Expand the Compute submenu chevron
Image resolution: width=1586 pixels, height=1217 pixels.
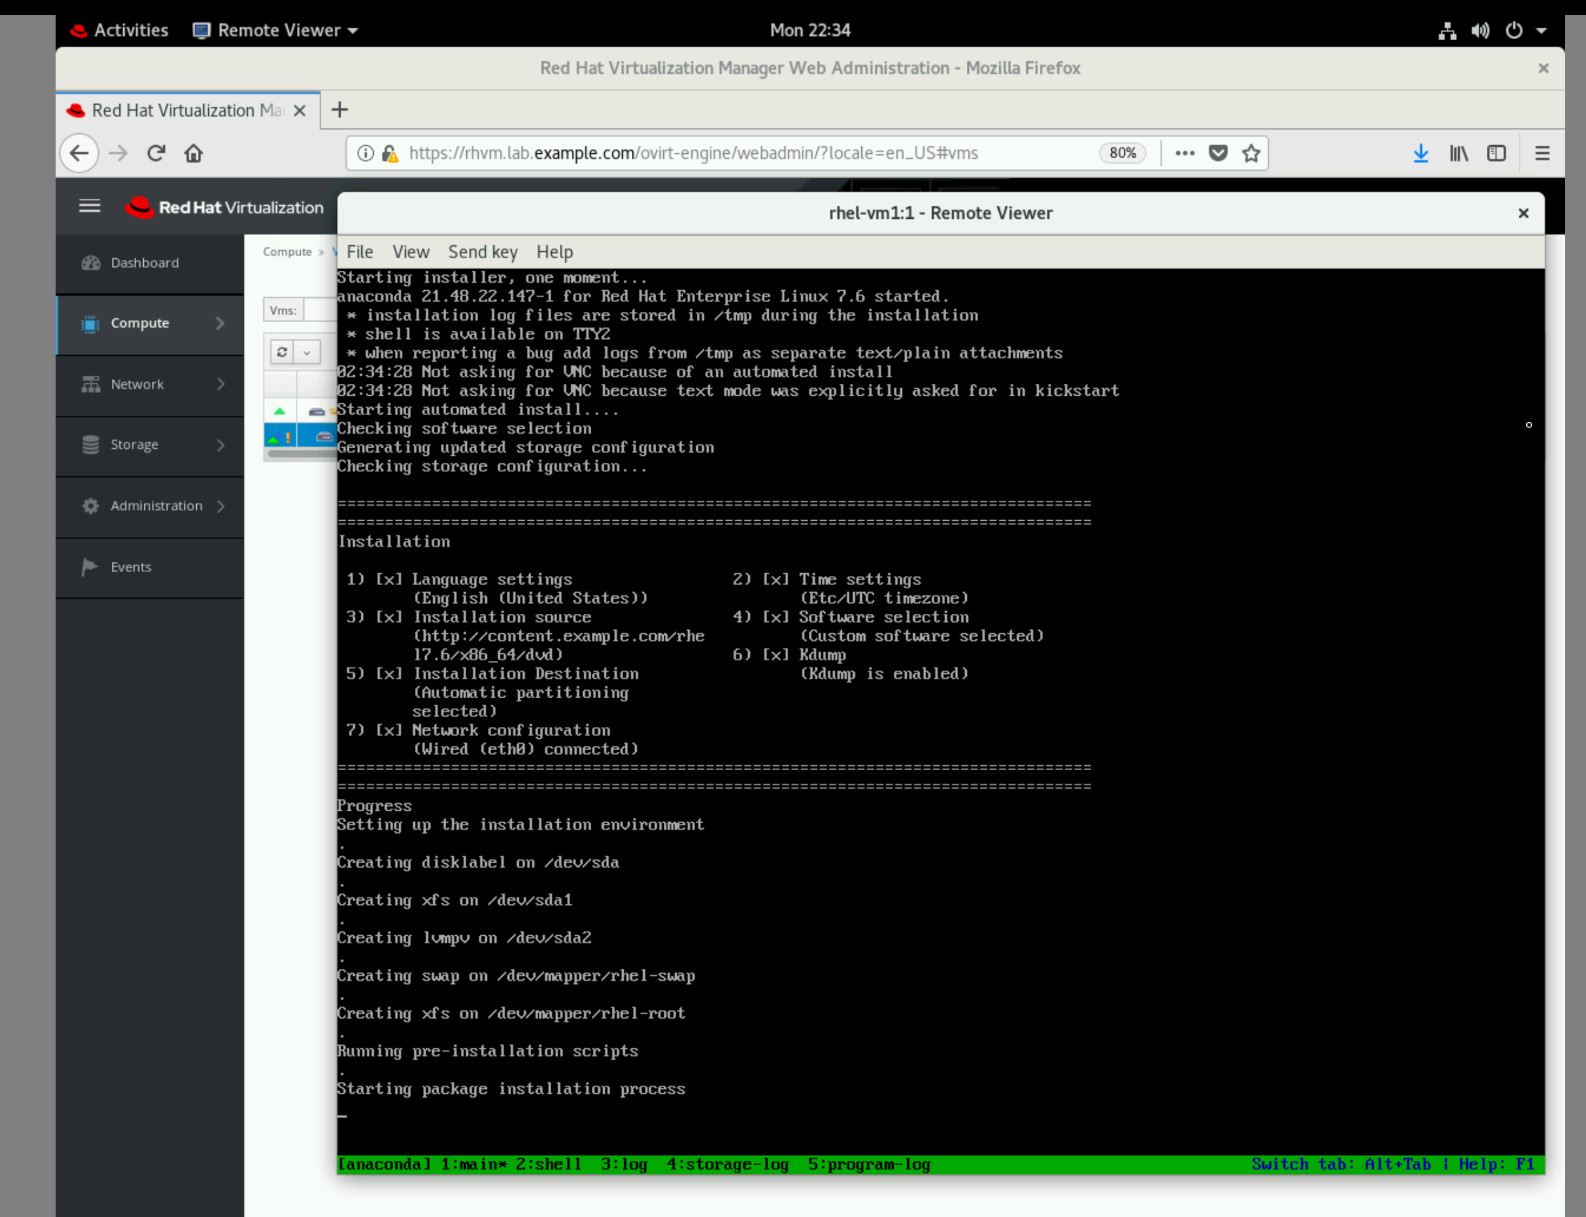click(x=220, y=324)
